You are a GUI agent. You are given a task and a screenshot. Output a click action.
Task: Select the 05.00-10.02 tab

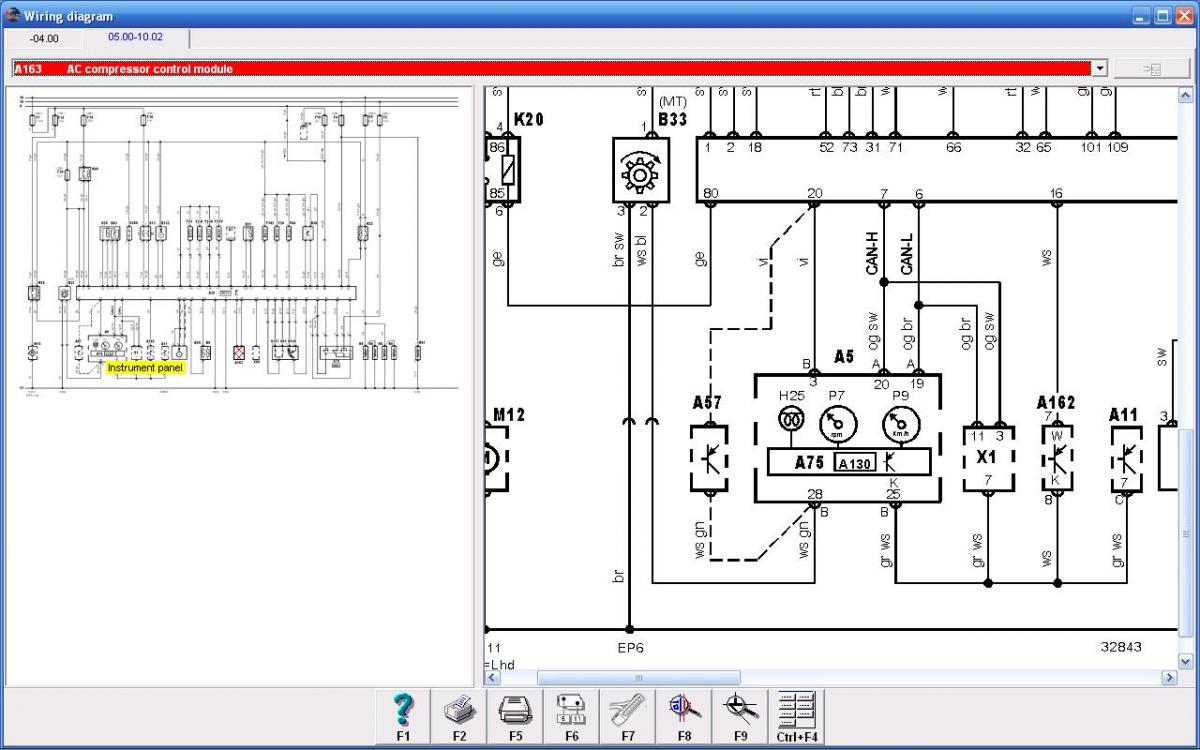pos(135,37)
